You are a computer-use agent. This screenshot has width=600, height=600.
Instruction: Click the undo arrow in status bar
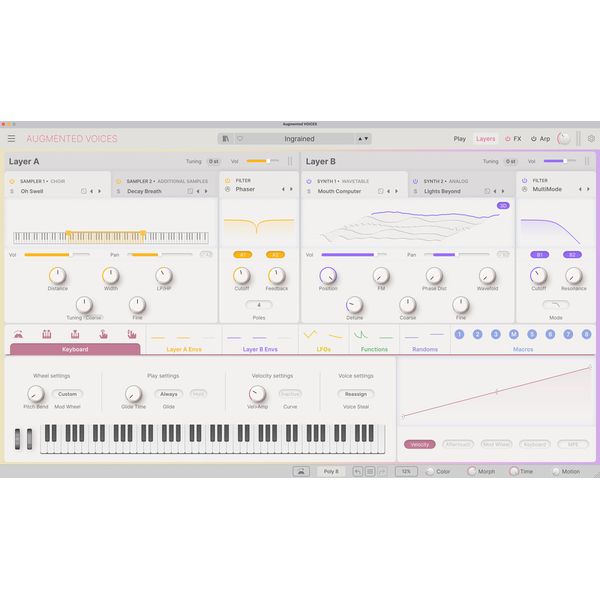click(357, 471)
